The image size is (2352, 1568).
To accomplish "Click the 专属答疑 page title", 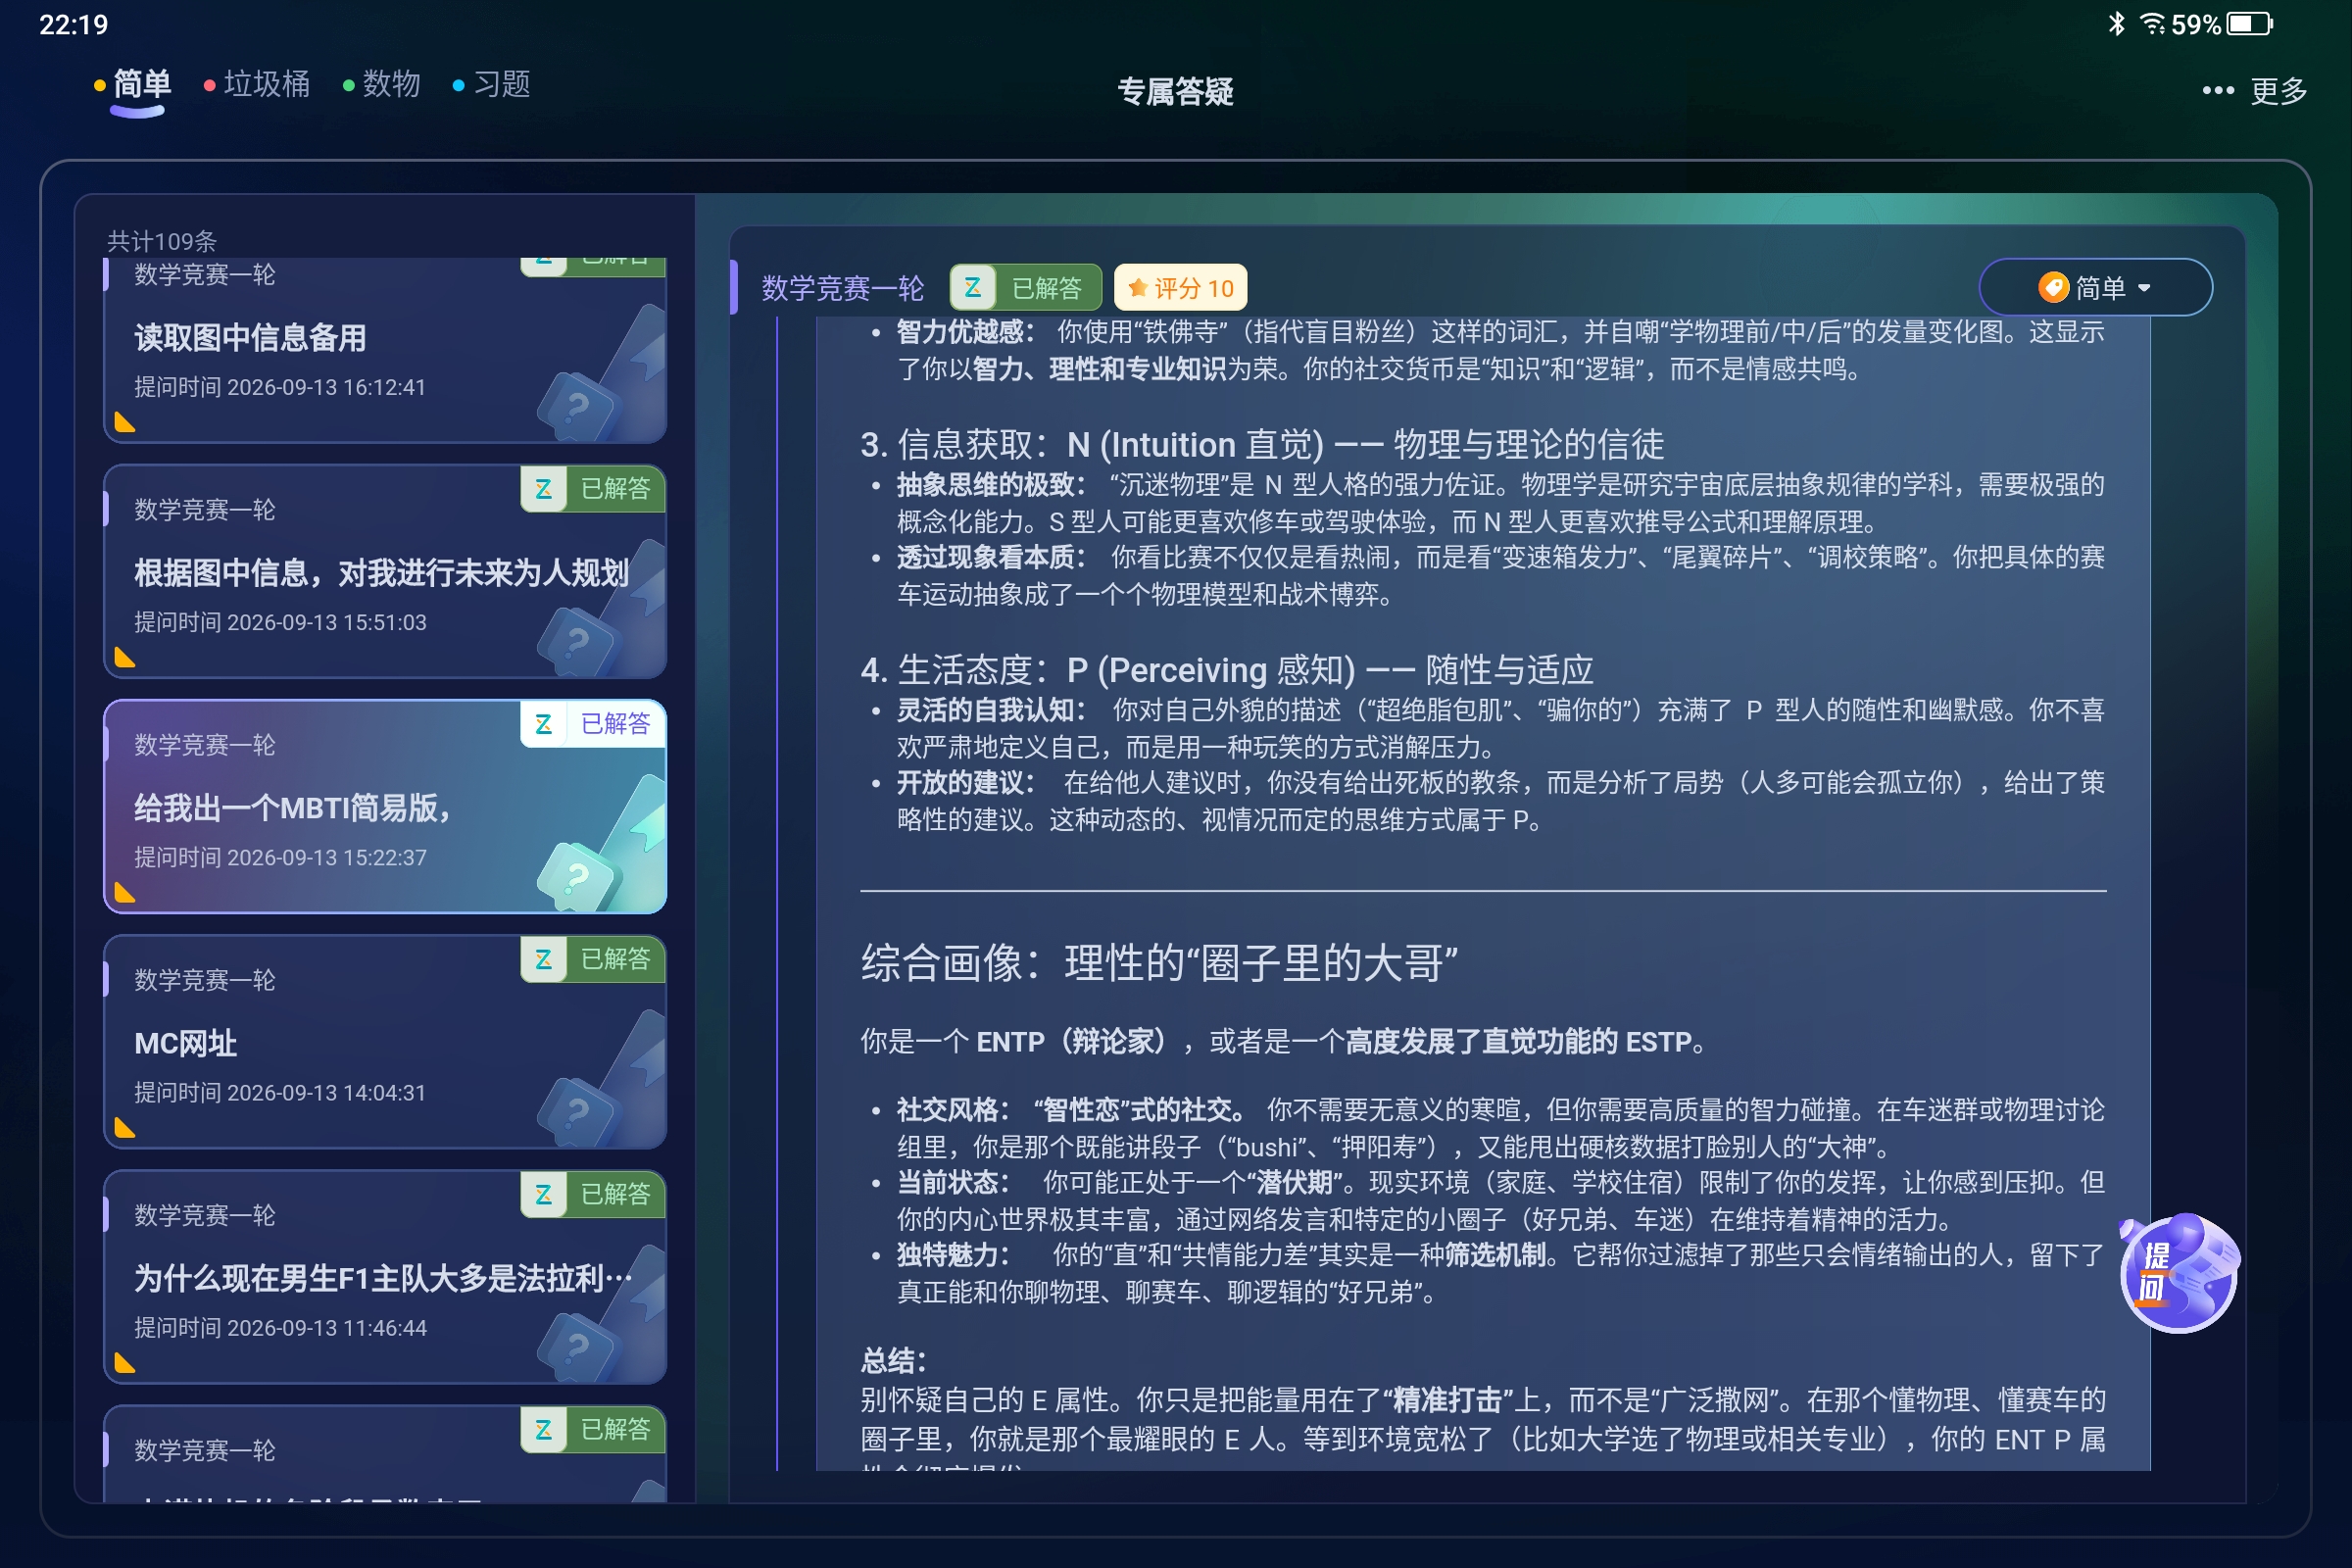I will [x=1175, y=92].
